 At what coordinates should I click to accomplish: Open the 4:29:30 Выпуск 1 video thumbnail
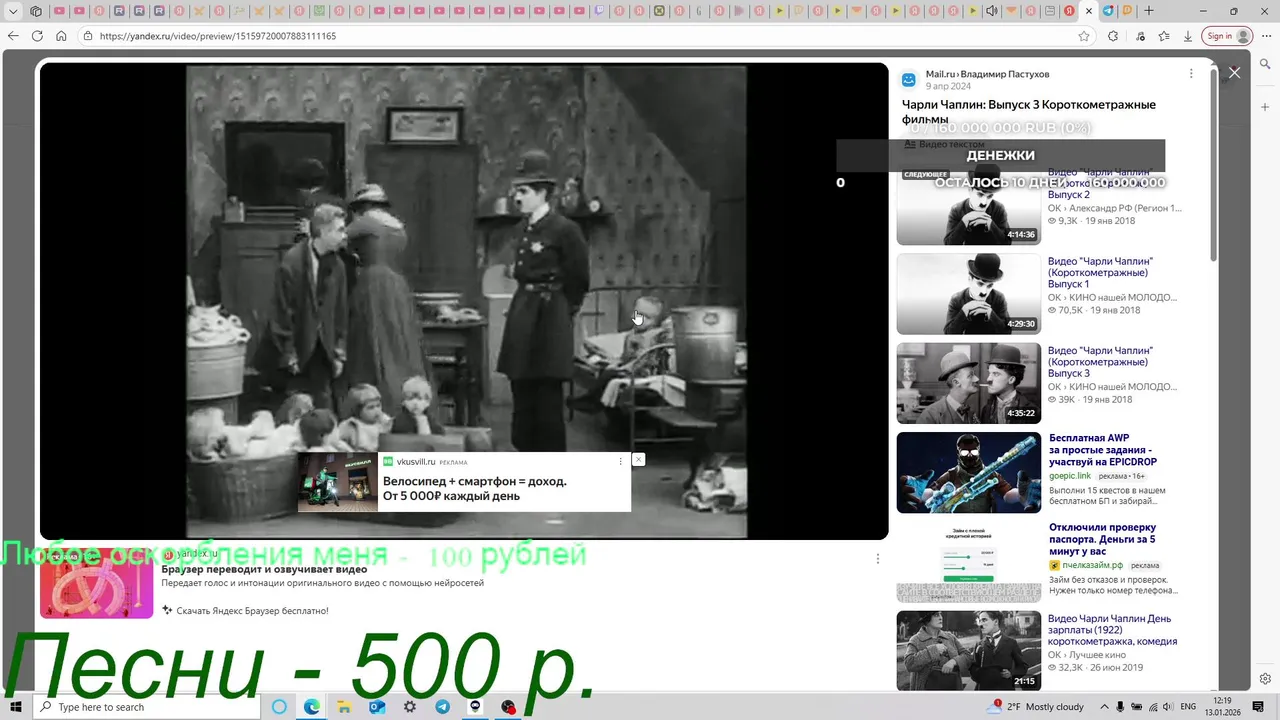[x=968, y=293]
